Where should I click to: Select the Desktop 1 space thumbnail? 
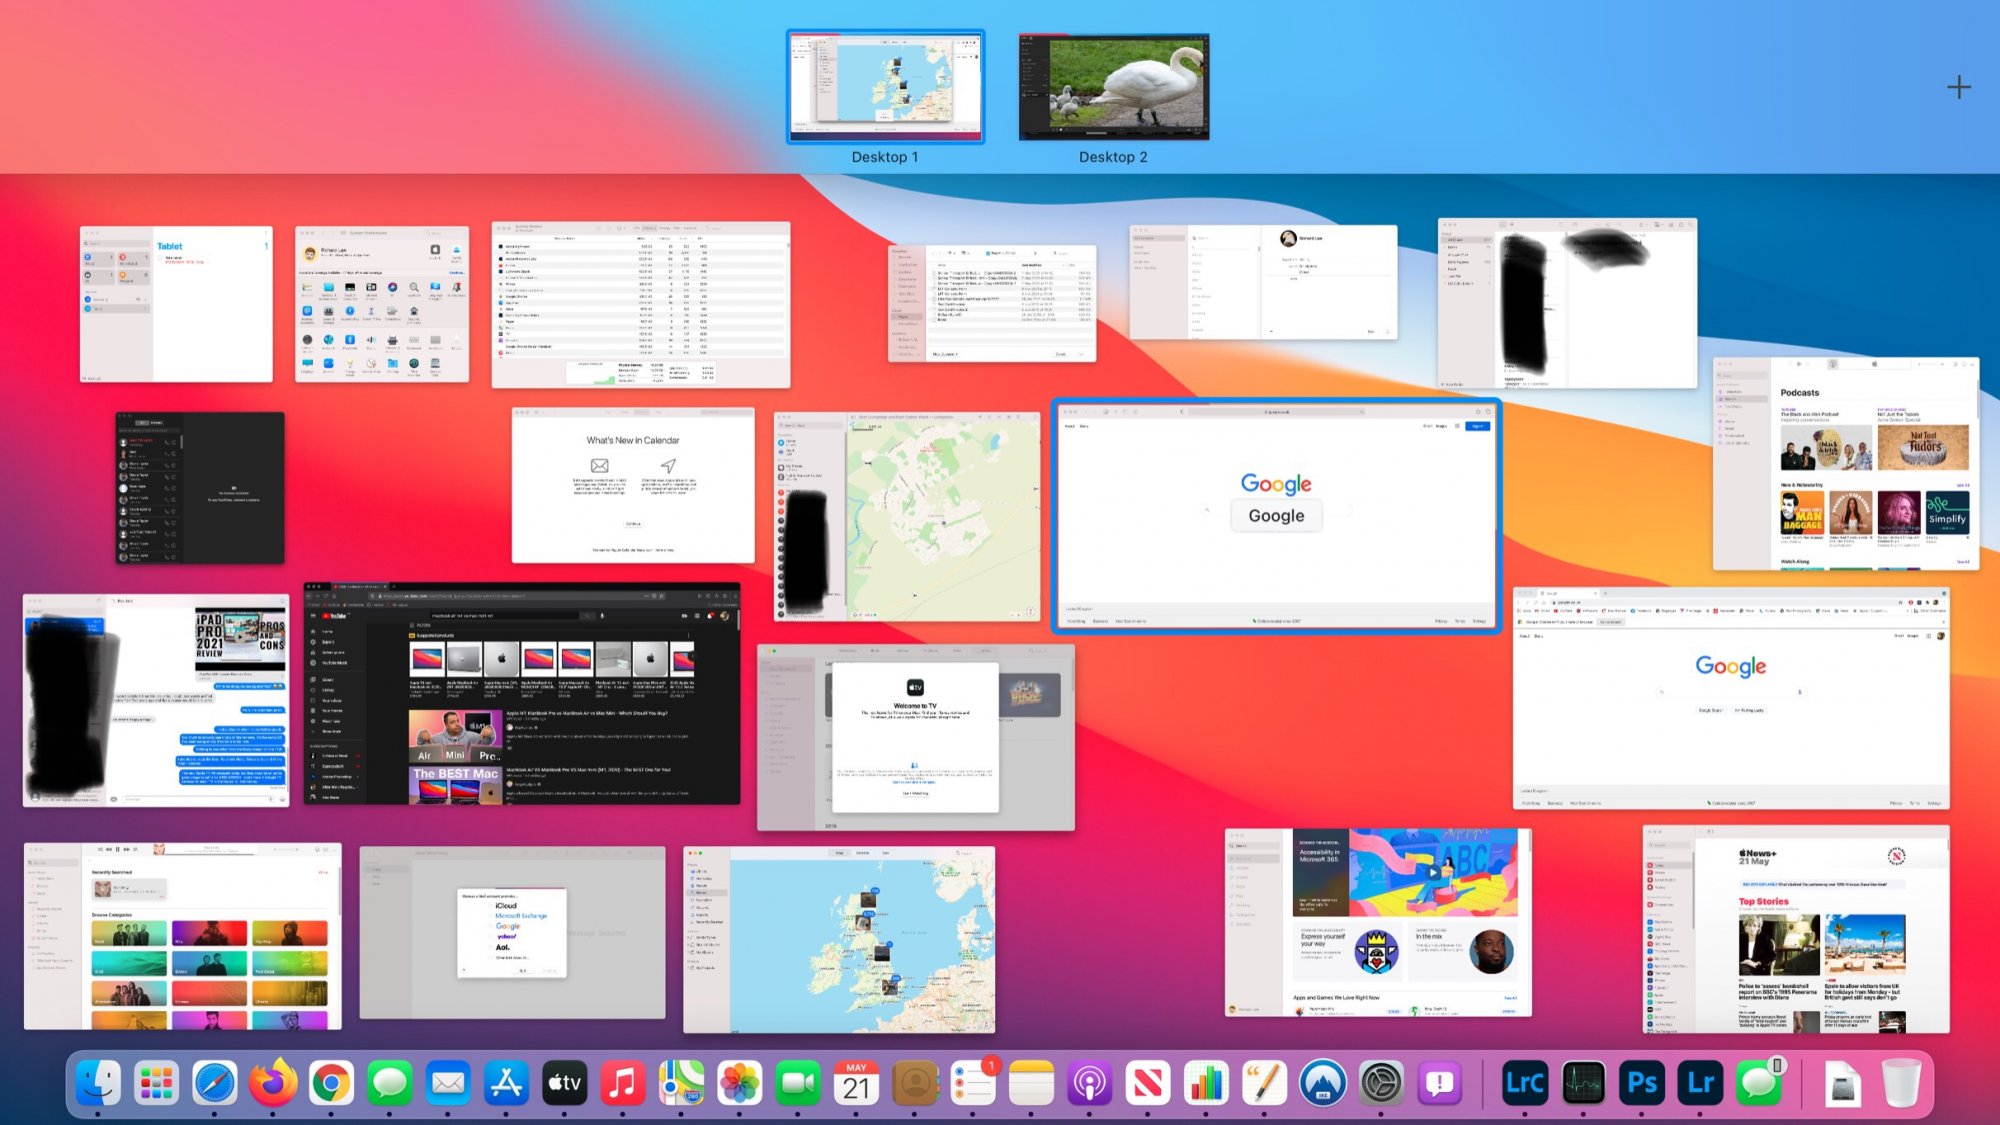click(885, 87)
